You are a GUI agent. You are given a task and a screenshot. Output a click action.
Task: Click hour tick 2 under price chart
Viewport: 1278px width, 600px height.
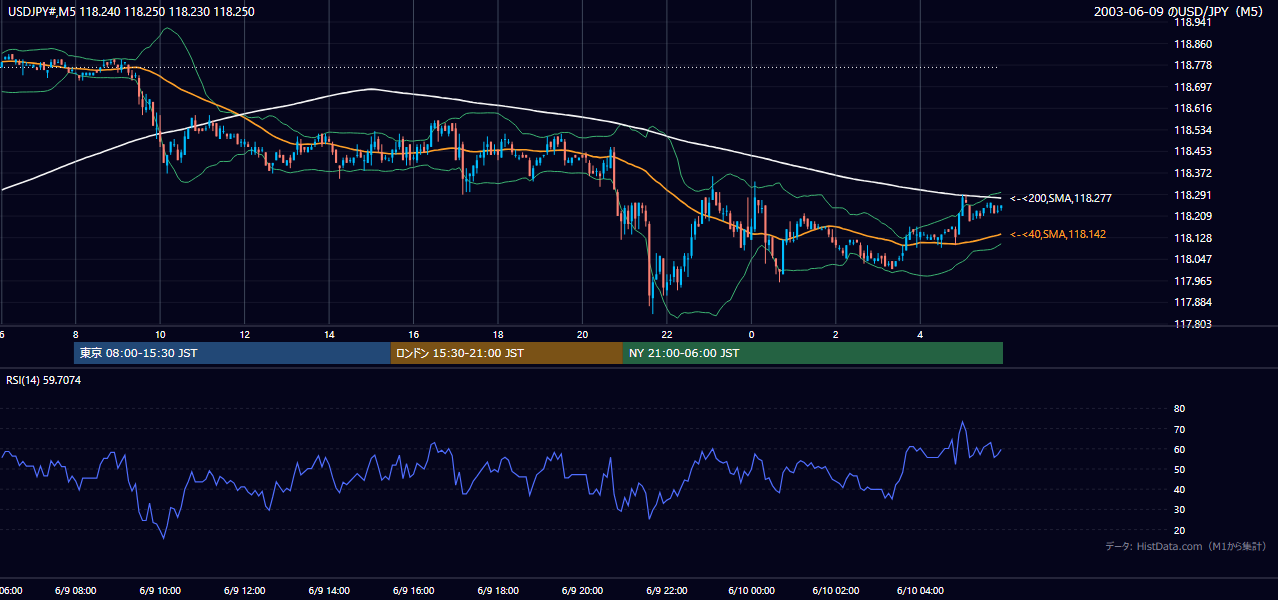click(835, 334)
